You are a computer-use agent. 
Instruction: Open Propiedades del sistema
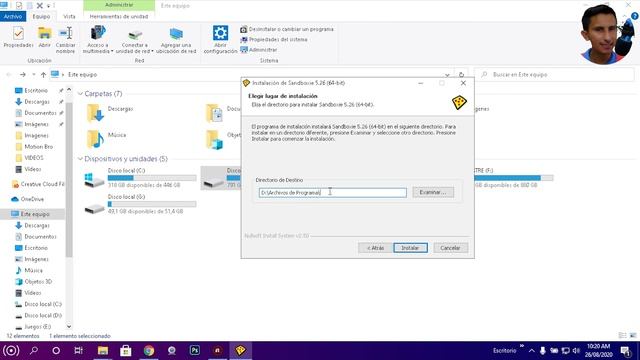[x=274, y=40]
